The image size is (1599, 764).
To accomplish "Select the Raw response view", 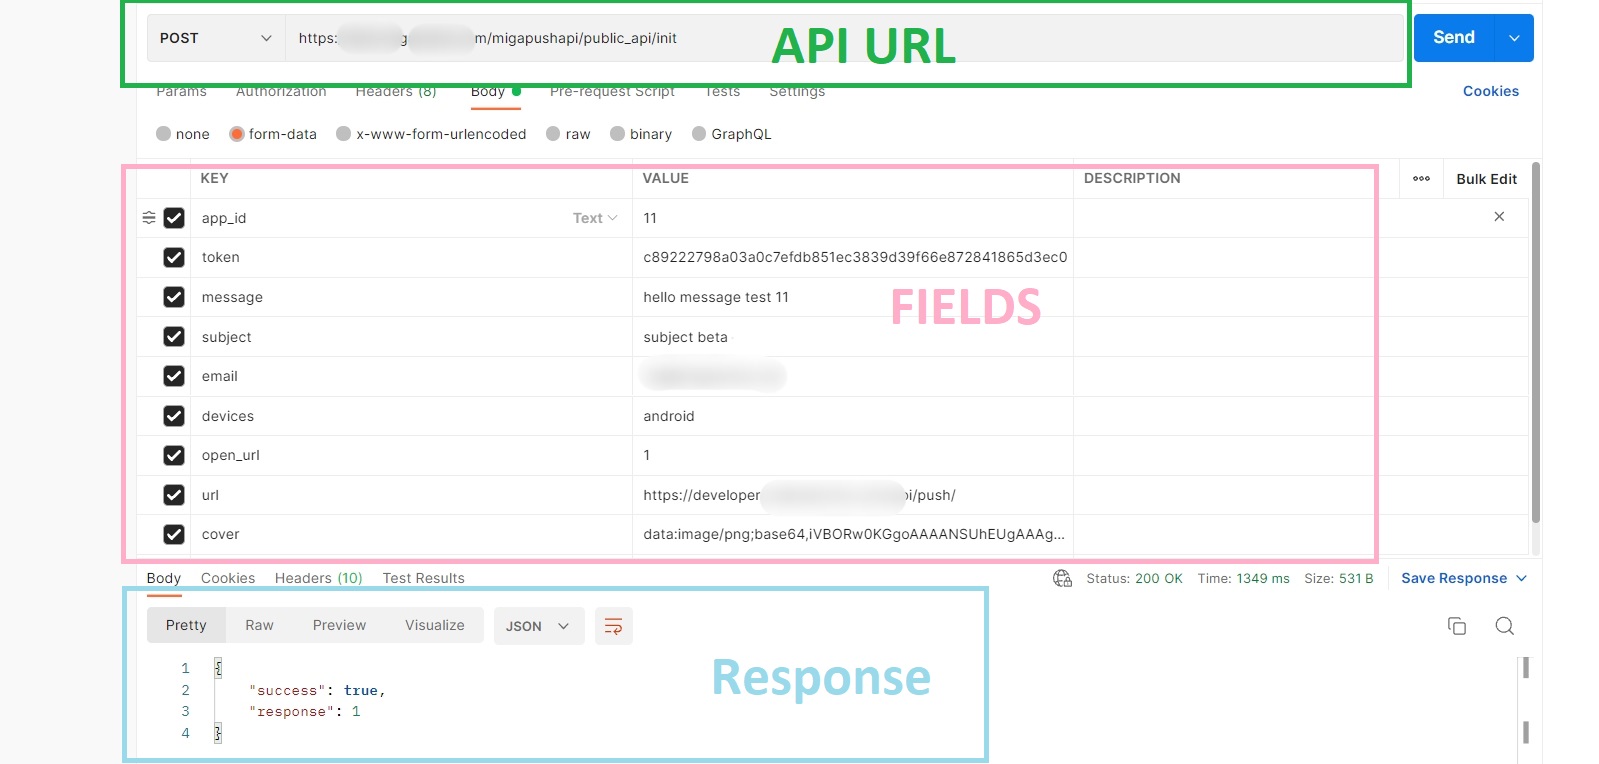I will pyautogui.click(x=259, y=625).
